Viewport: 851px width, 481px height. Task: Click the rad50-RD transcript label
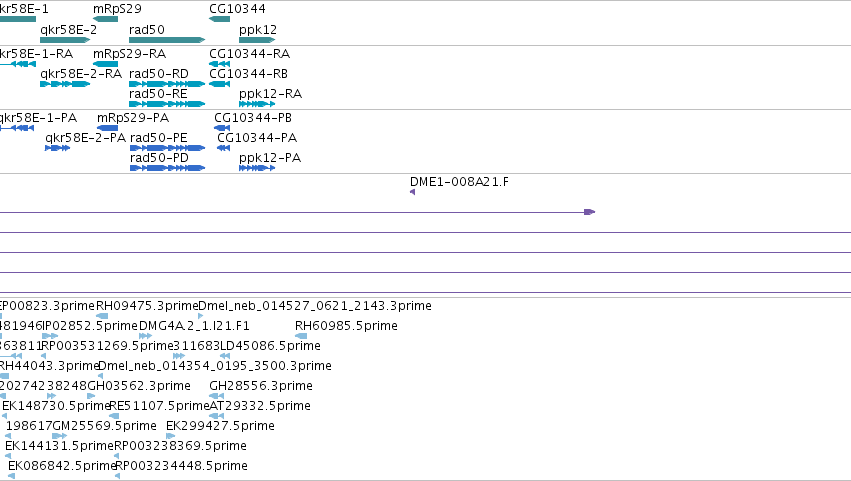point(158,74)
